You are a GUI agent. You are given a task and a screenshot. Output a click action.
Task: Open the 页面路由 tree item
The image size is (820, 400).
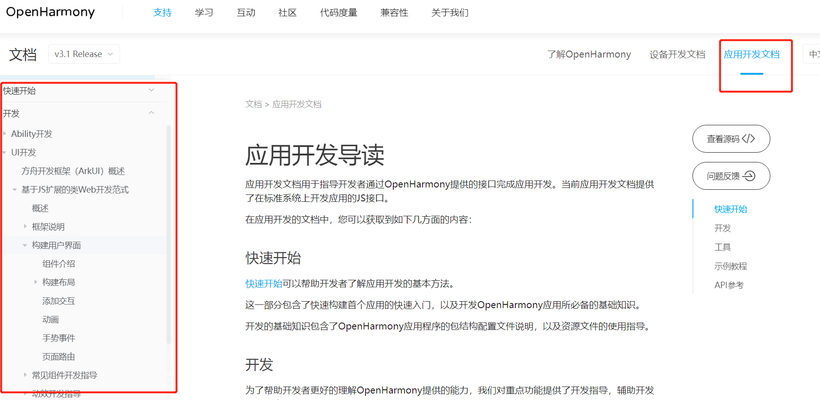pyautogui.click(x=59, y=357)
